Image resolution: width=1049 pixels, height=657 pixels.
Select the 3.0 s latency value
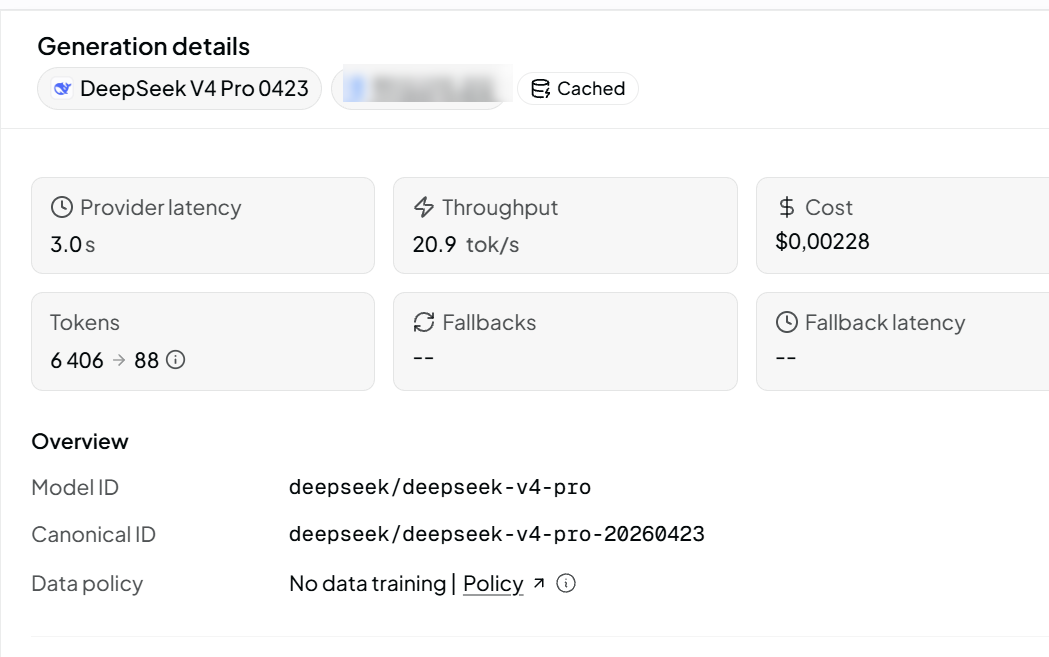point(73,245)
